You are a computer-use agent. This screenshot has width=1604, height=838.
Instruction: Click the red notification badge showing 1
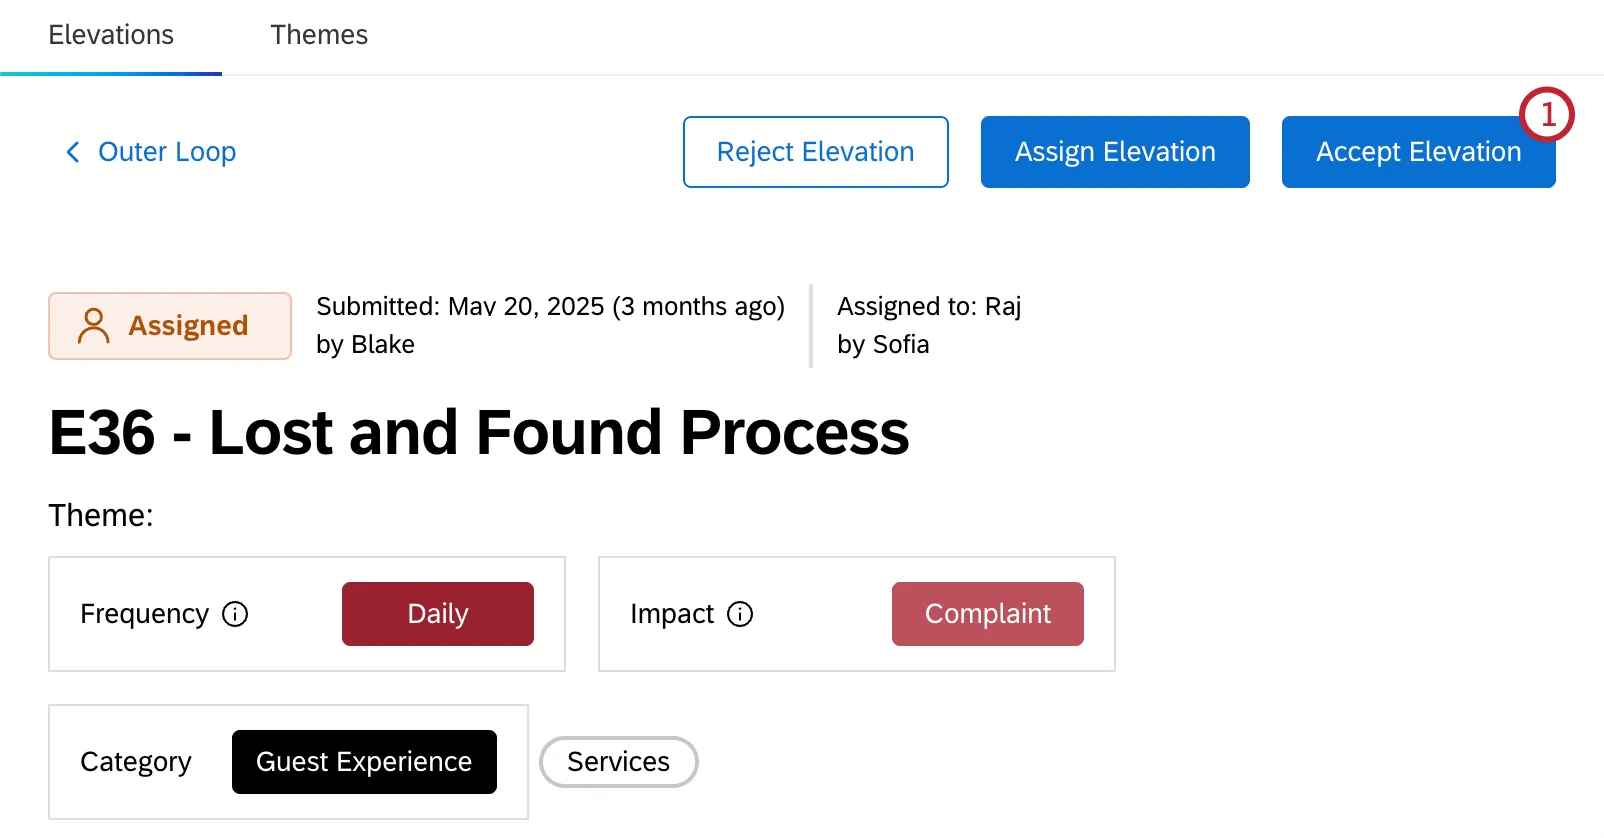(1546, 113)
